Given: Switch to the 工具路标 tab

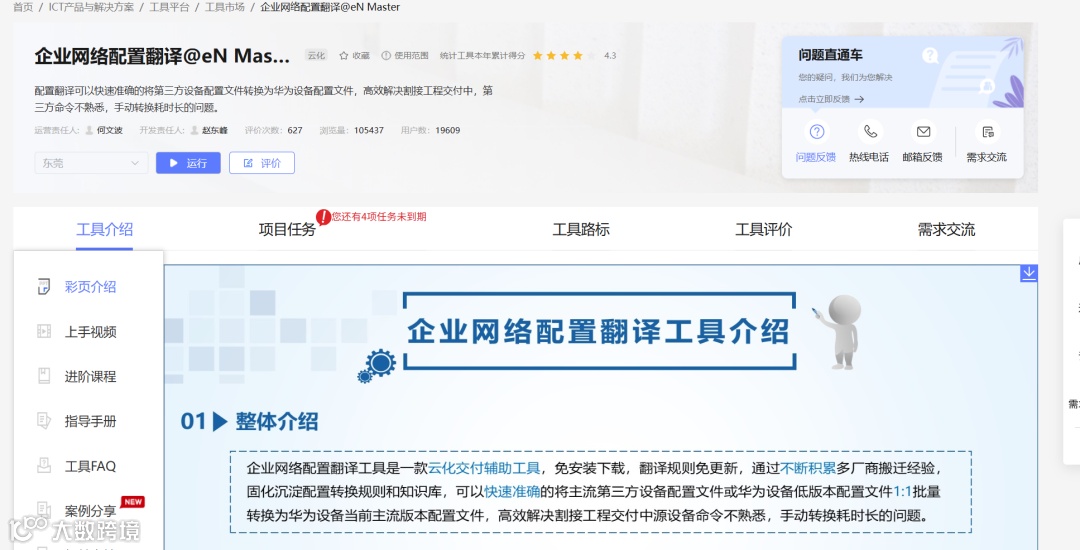Looking at the screenshot, I should tap(581, 229).
